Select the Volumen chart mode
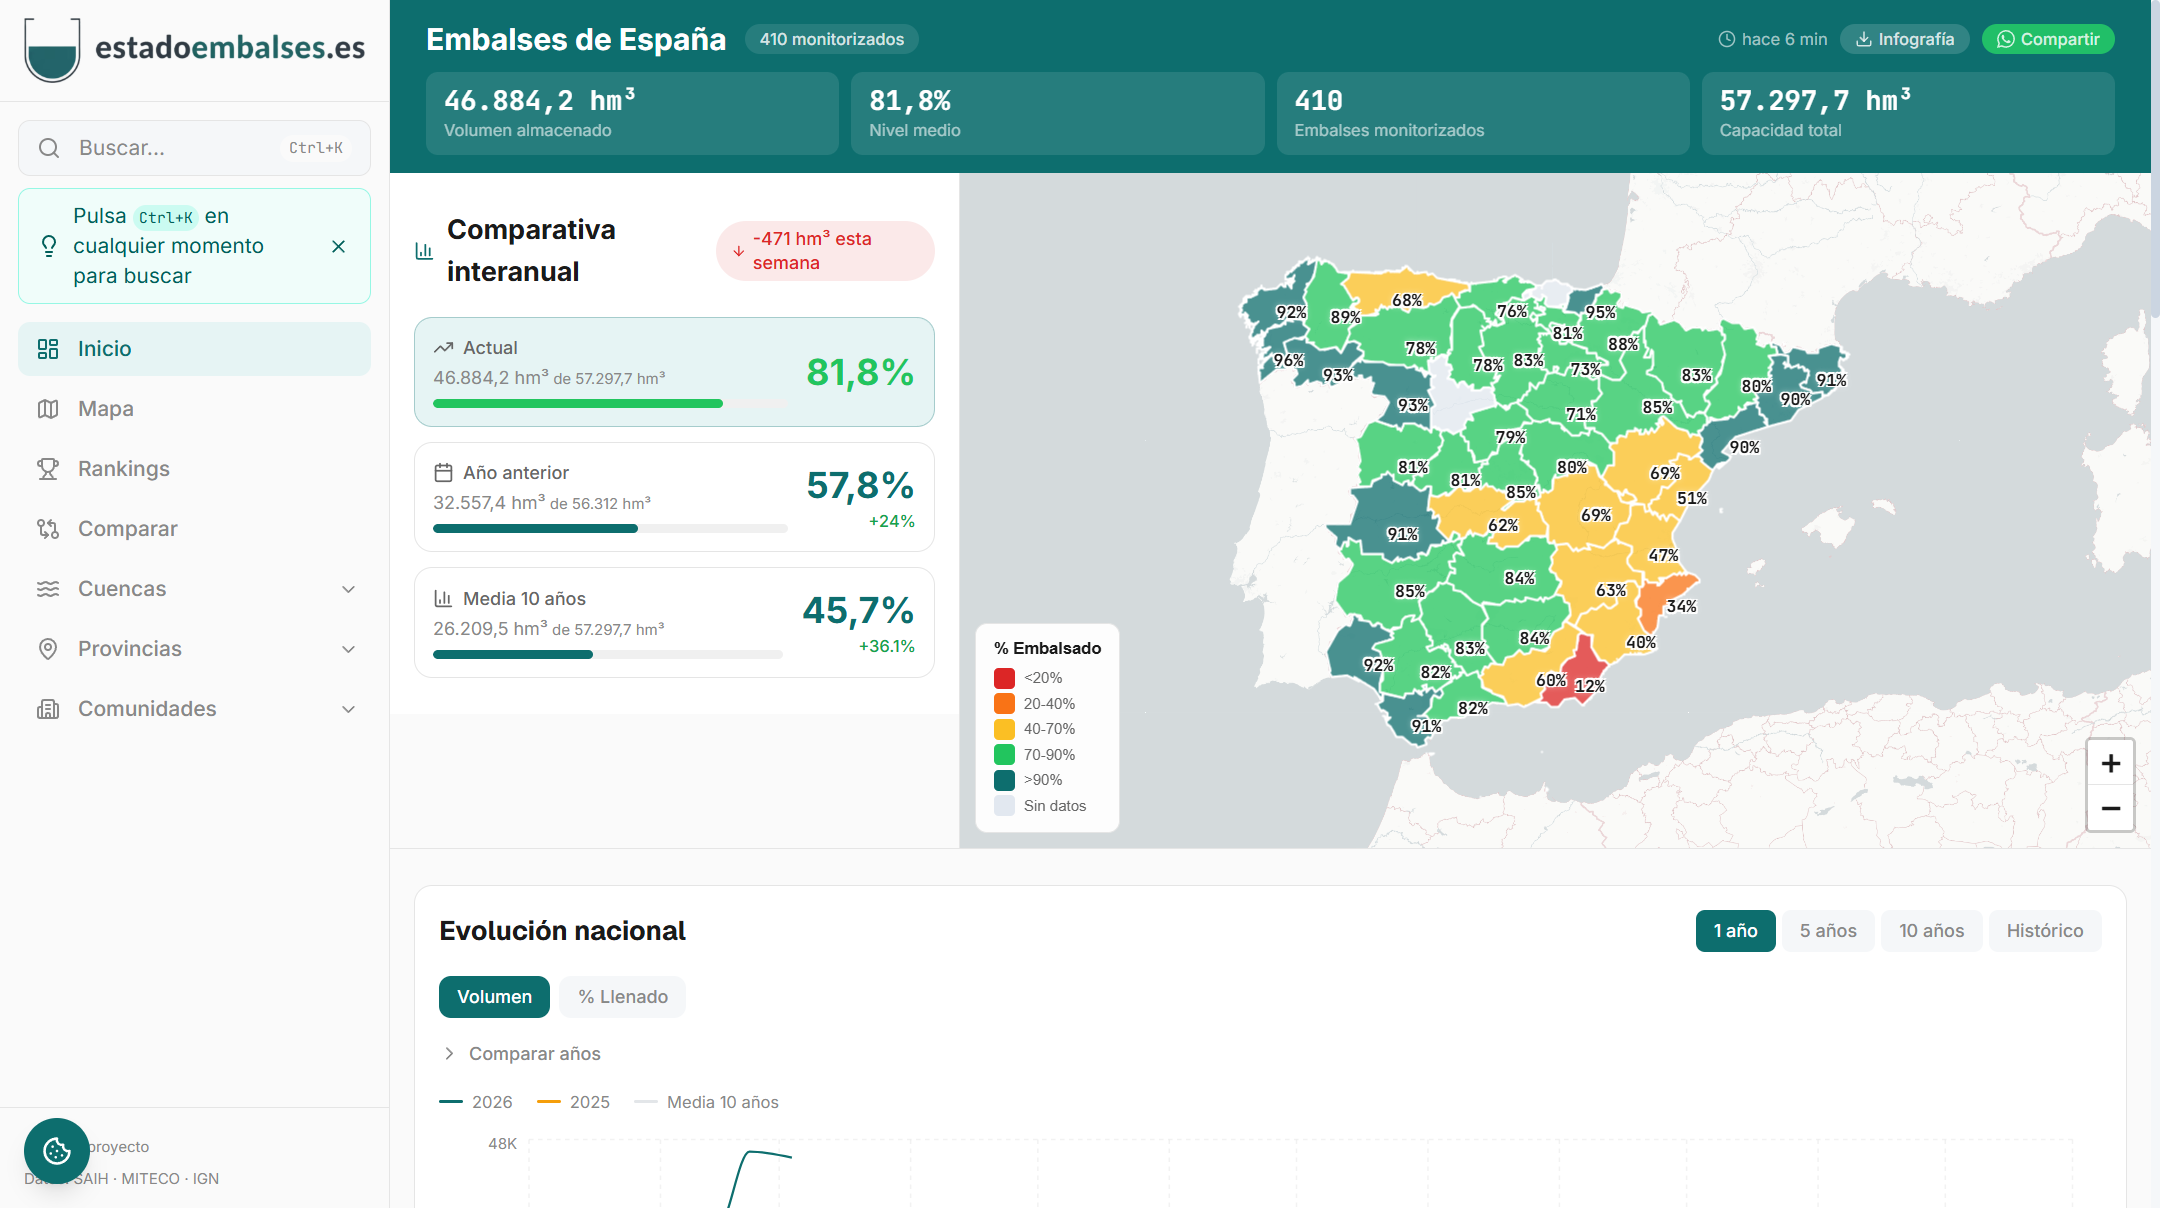This screenshot has height=1208, width=2160. (494, 997)
